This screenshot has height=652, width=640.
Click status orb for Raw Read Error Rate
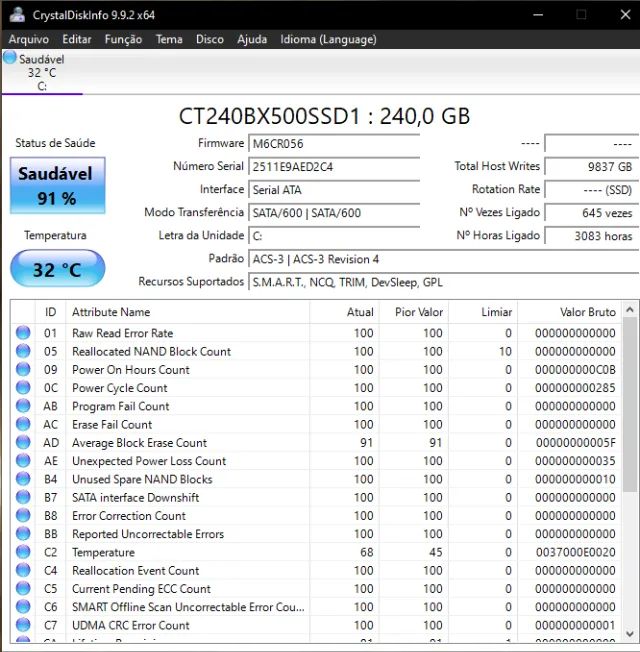(x=23, y=333)
